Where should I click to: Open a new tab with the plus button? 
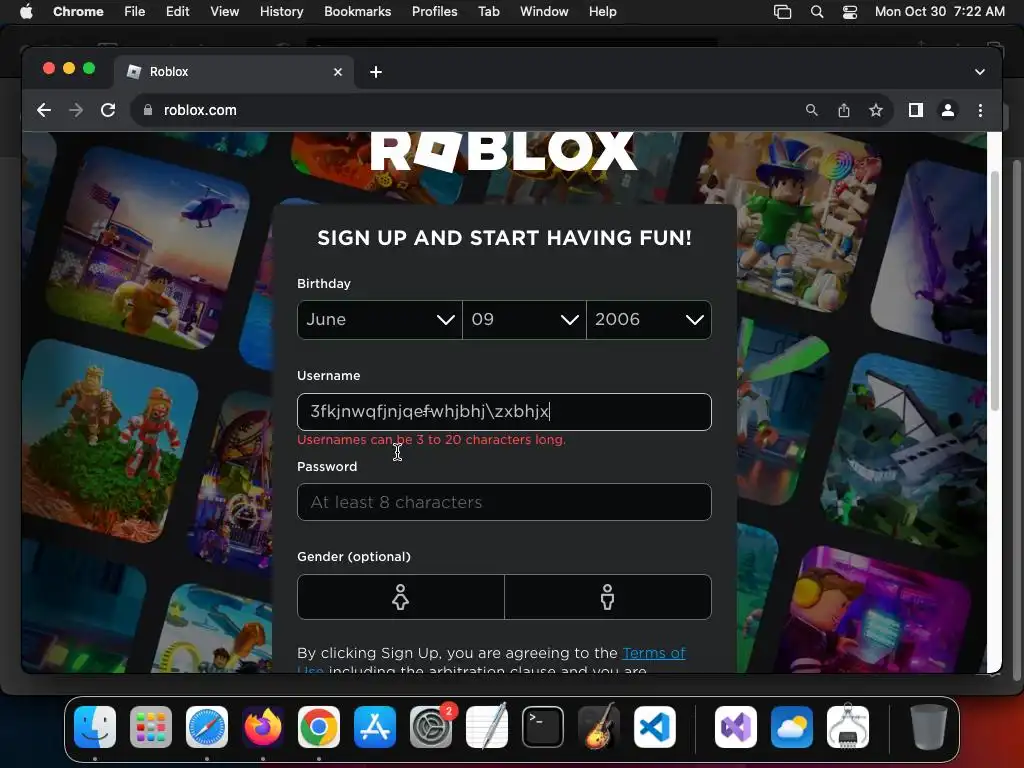pos(376,72)
